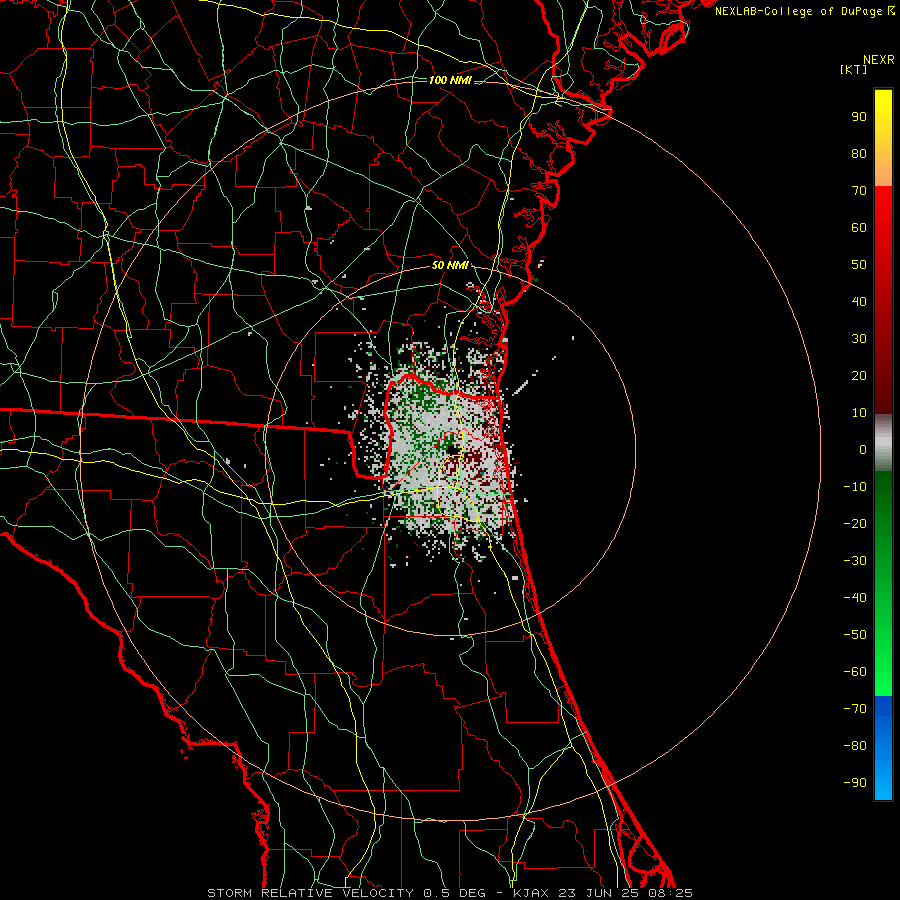Screen dimensions: 900x900
Task: Click the NEXR label above the scale
Action: click(x=879, y=60)
